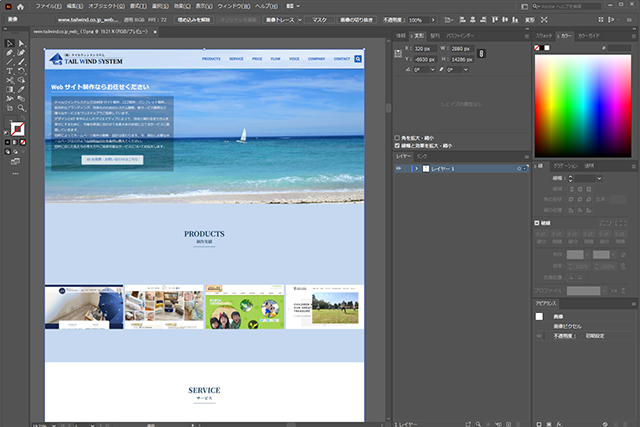Screen dimensions: 640x427
Task: Click the Home icon
Action: [20, 7]
